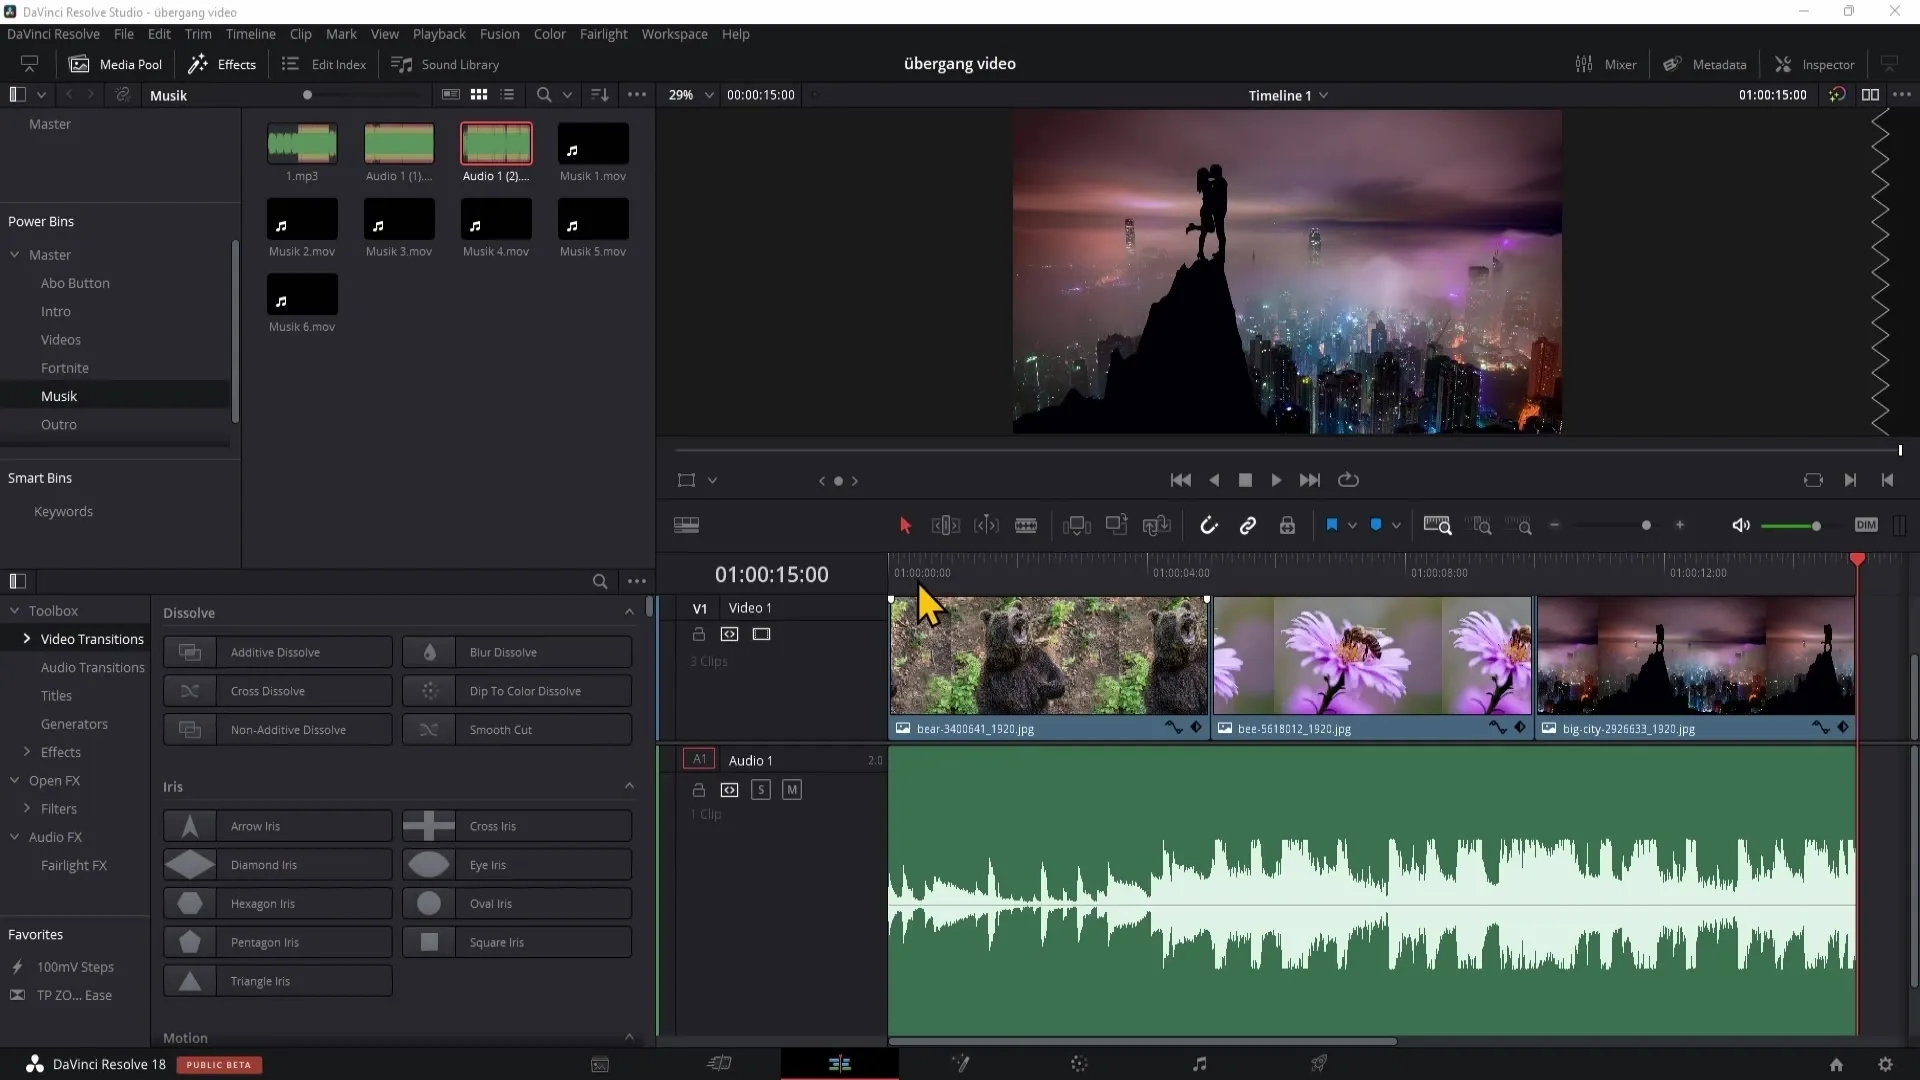Open the Clip menu

[x=299, y=33]
